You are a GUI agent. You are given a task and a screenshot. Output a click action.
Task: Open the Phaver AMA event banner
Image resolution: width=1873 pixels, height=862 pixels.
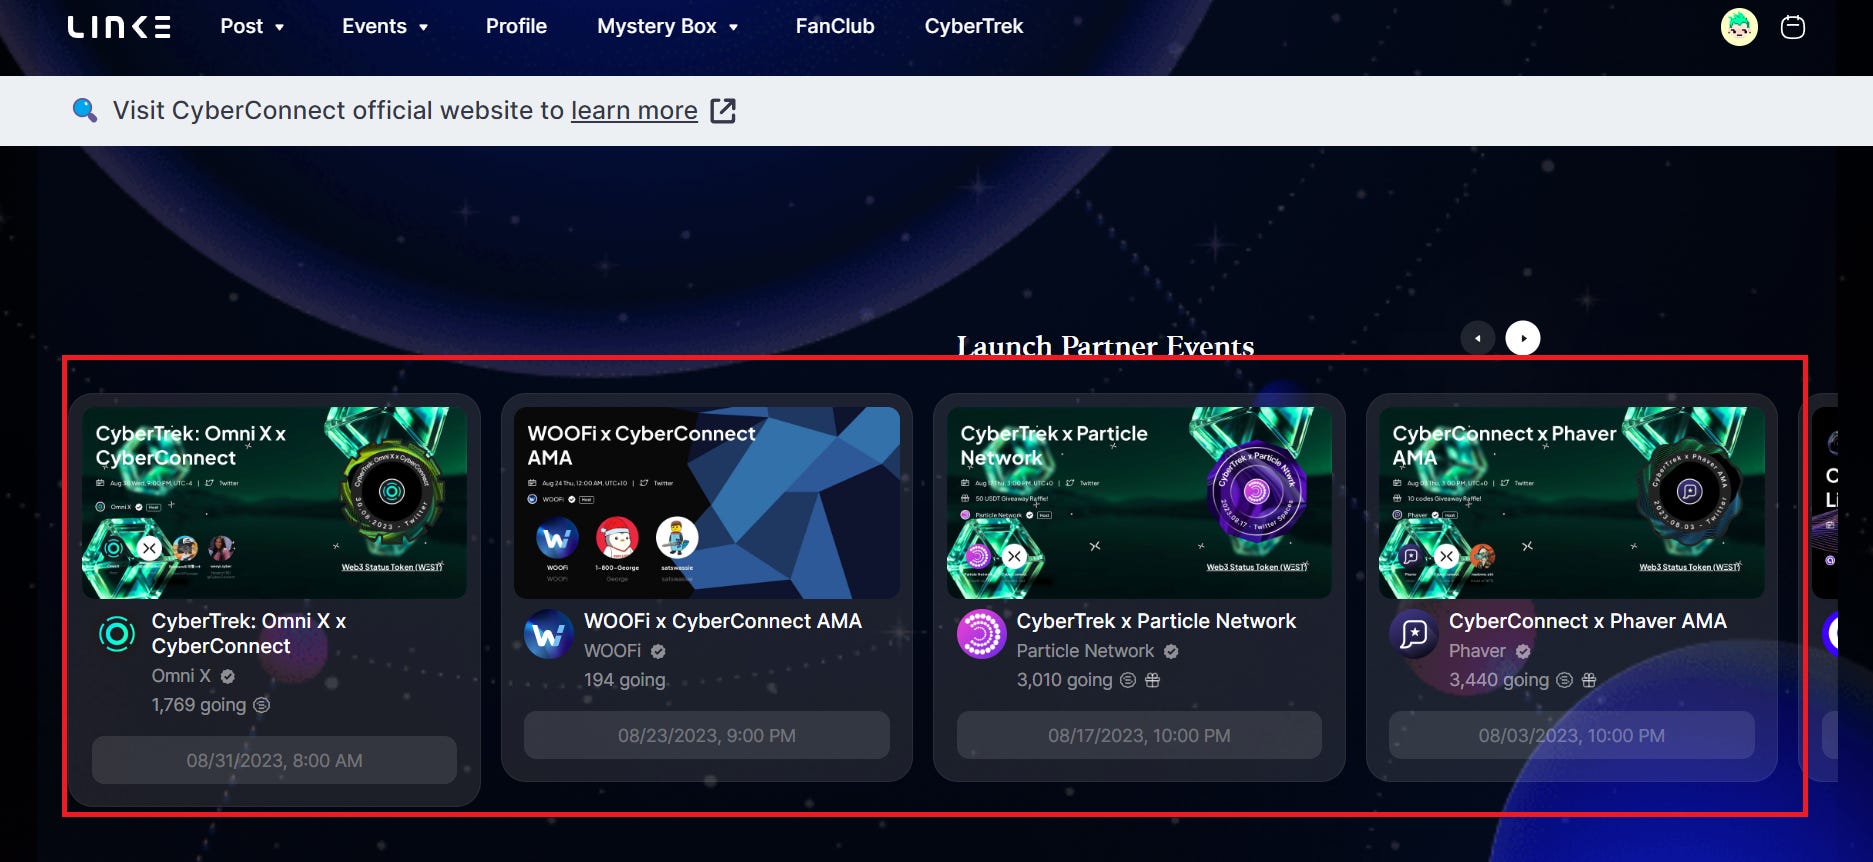click(1571, 502)
